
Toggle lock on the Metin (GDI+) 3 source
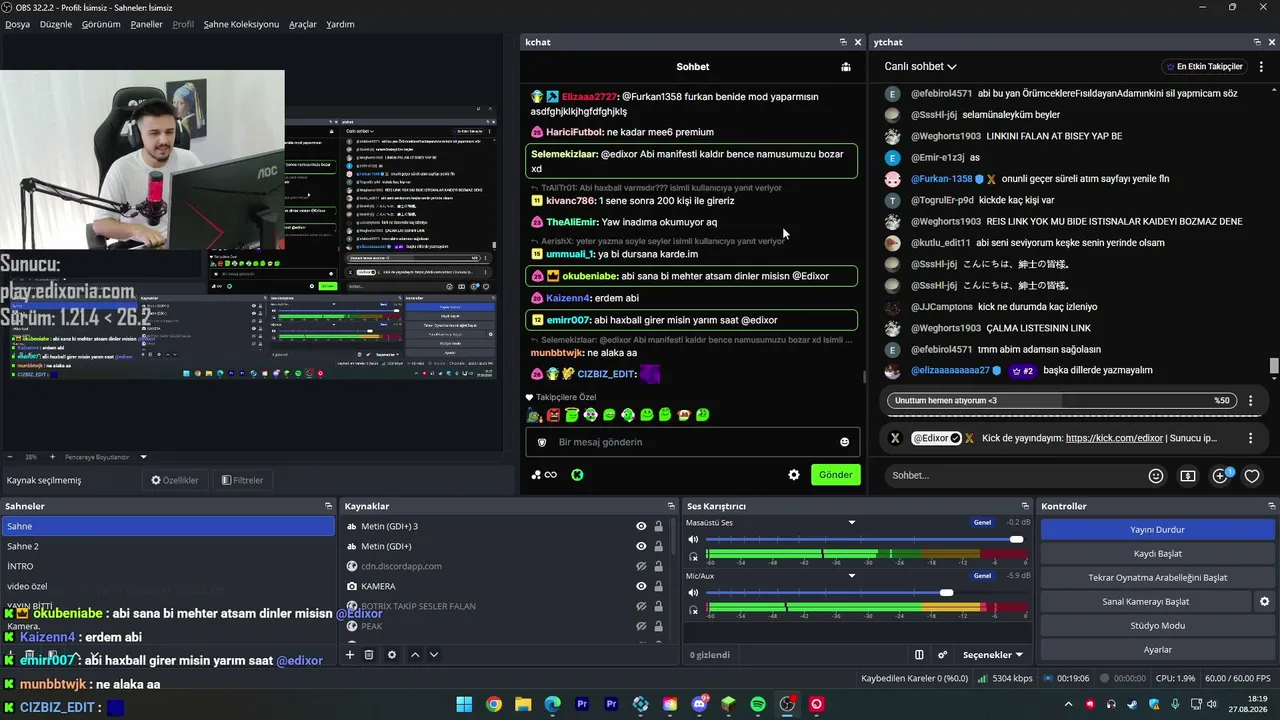pyautogui.click(x=658, y=526)
